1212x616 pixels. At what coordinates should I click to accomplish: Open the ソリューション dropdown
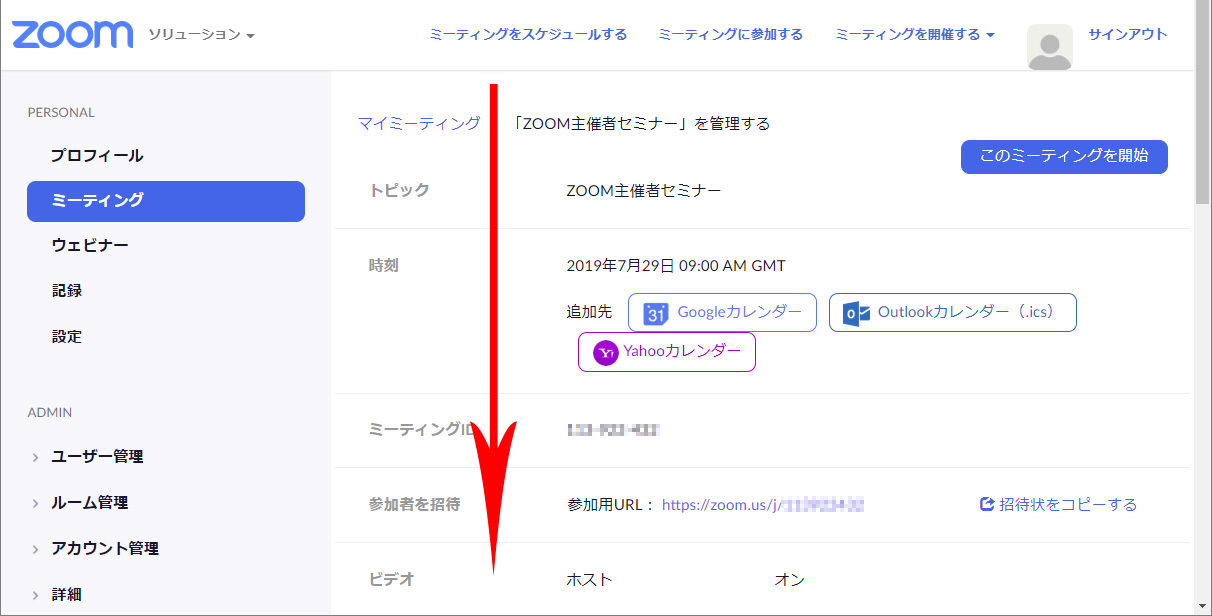tap(201, 35)
